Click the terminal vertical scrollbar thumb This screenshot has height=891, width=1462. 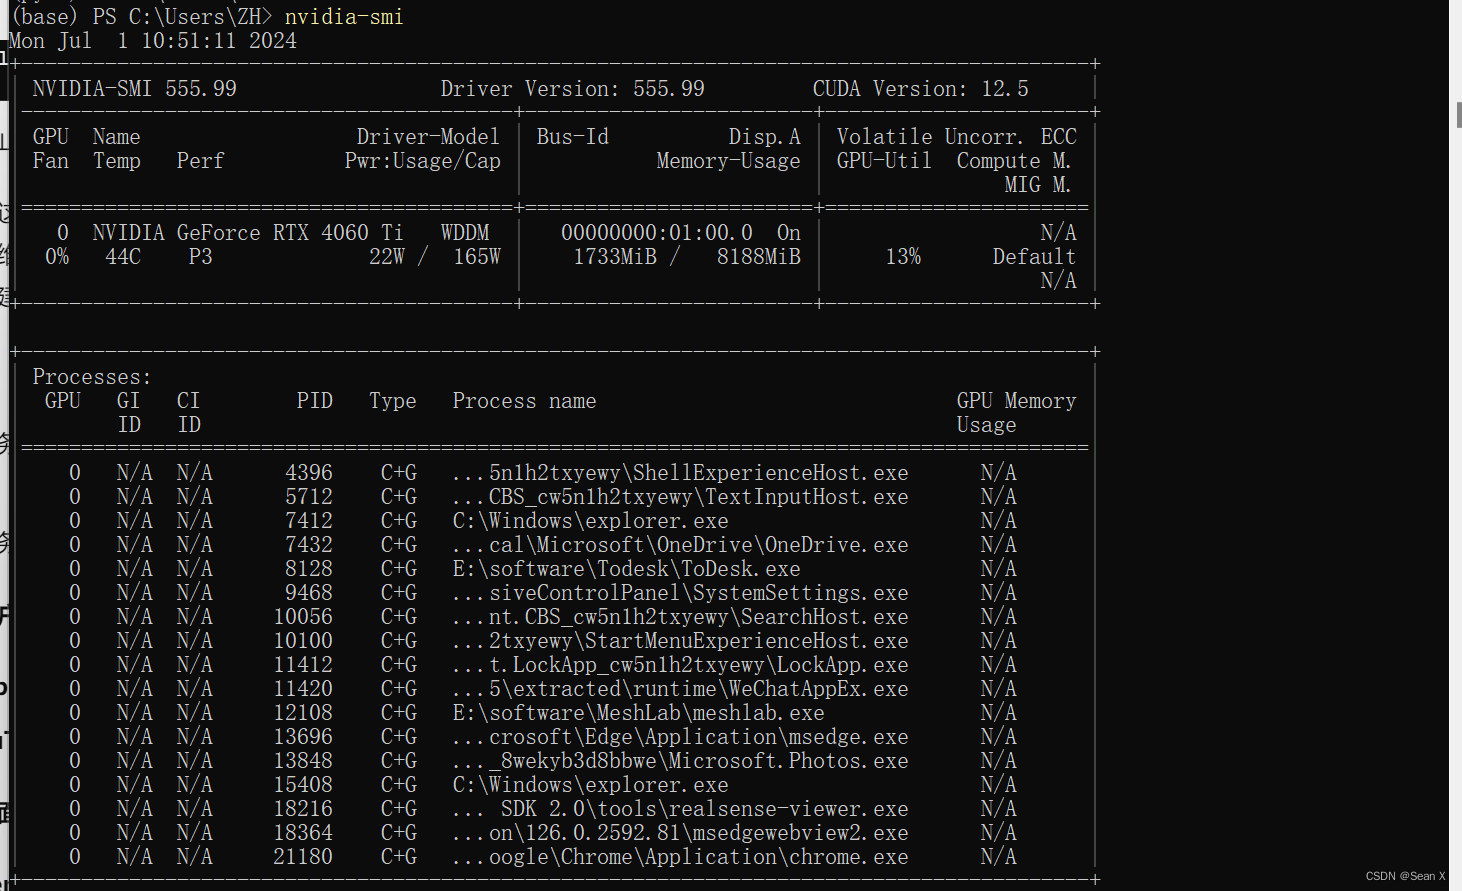(1458, 115)
